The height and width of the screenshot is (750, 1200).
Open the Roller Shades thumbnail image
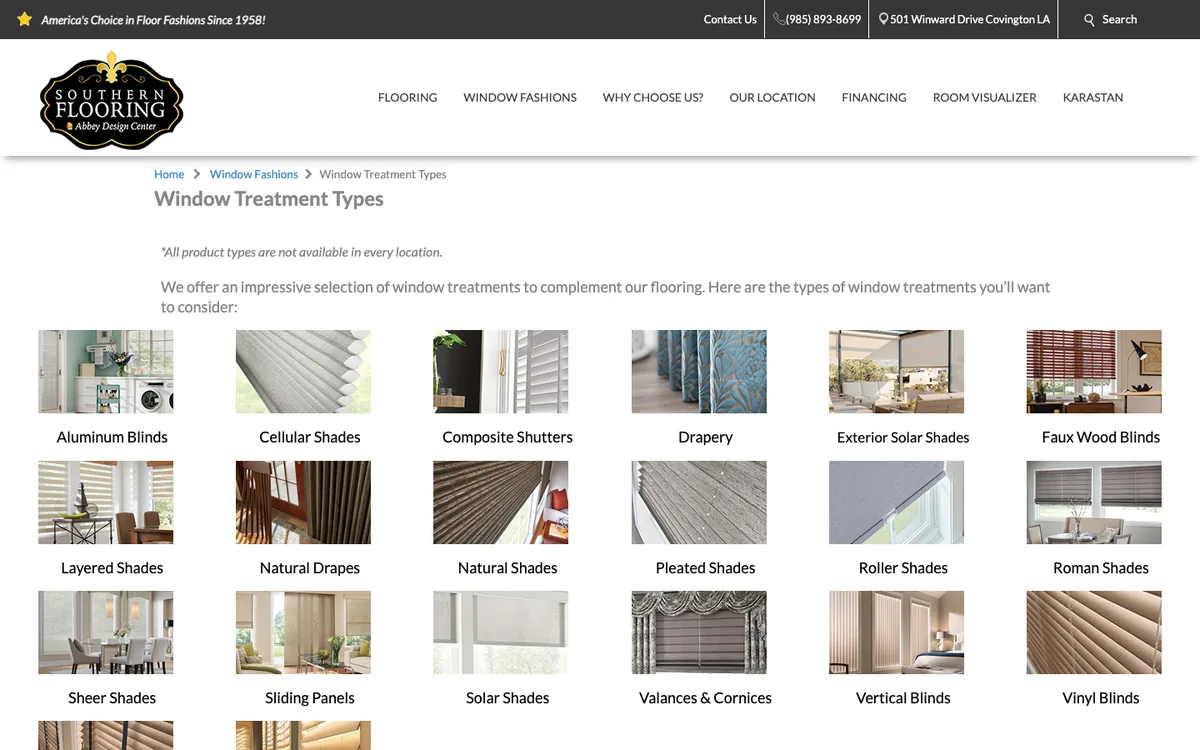[x=897, y=502]
